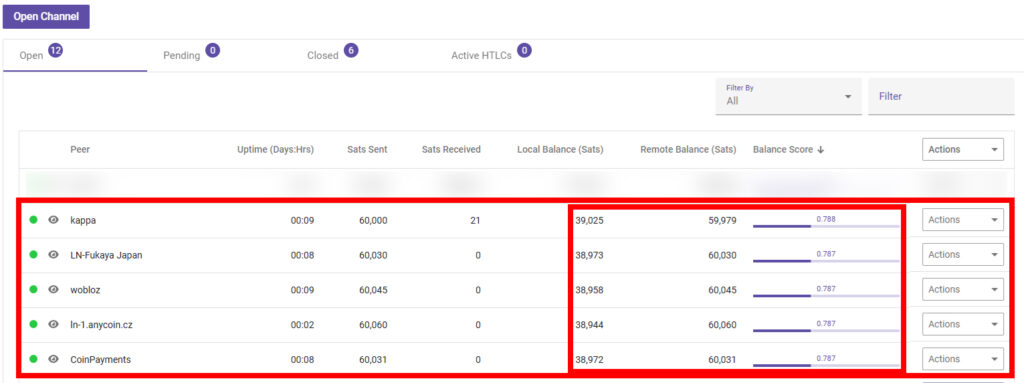Sort by Peer column header
1024x383 pixels.
pyautogui.click(x=80, y=150)
